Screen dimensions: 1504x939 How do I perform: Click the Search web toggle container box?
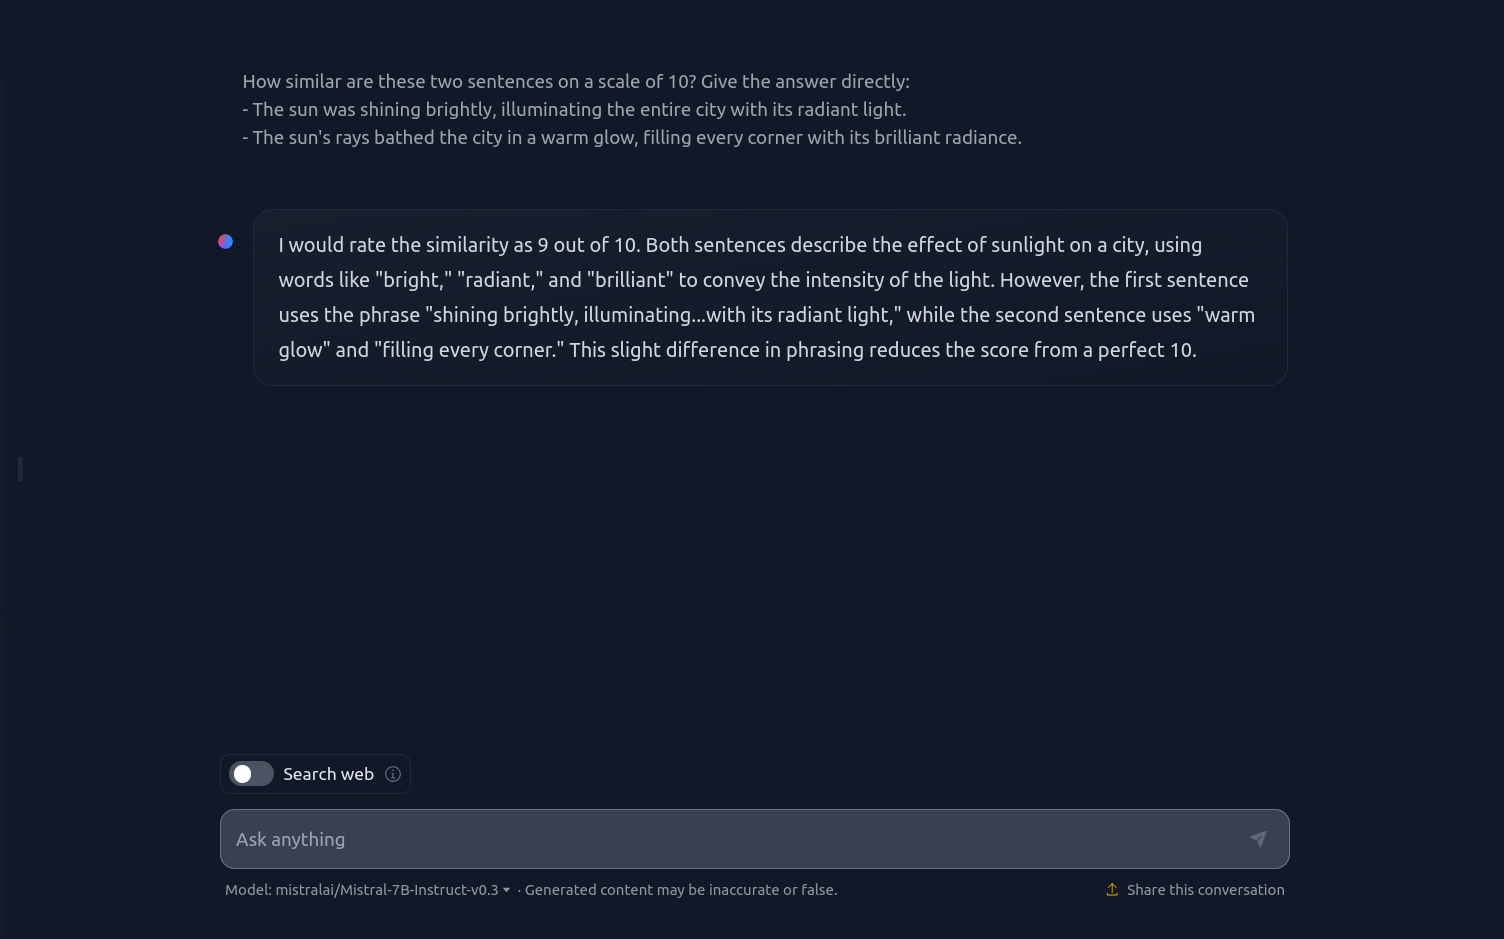point(315,774)
